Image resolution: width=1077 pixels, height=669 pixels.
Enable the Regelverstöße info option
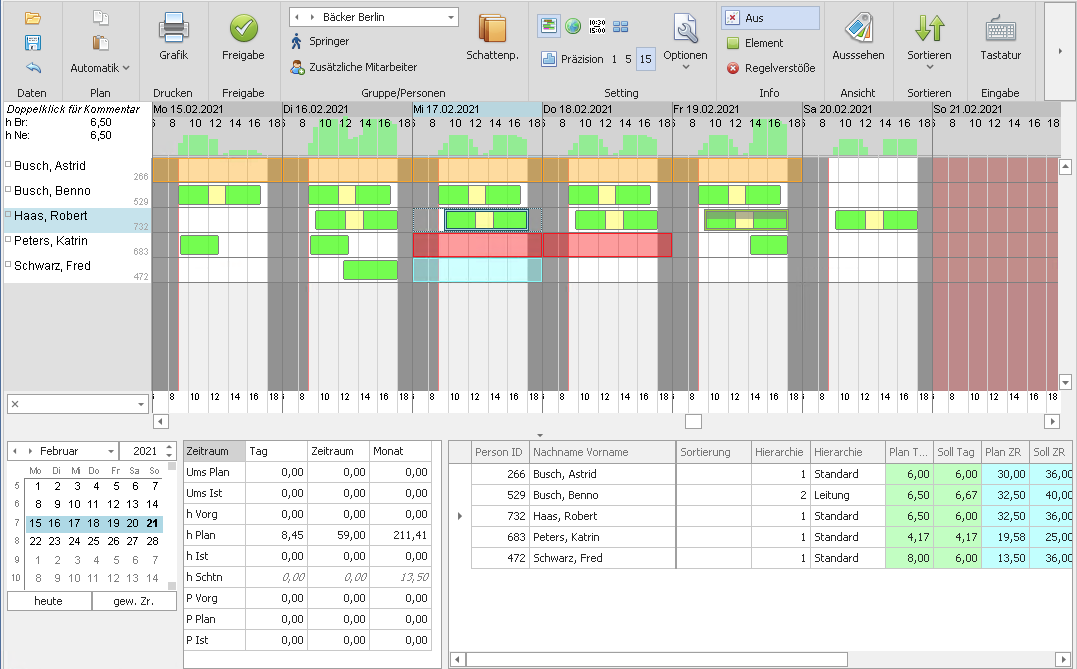(x=733, y=68)
